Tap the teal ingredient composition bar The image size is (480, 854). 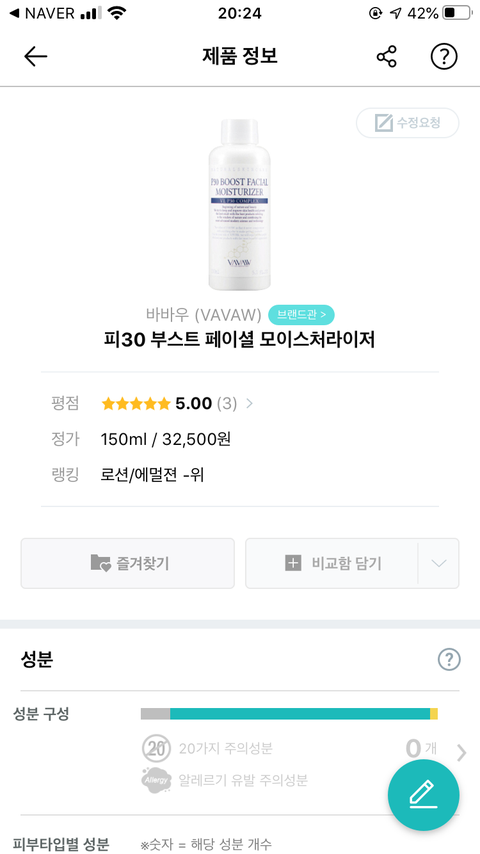coord(300,713)
